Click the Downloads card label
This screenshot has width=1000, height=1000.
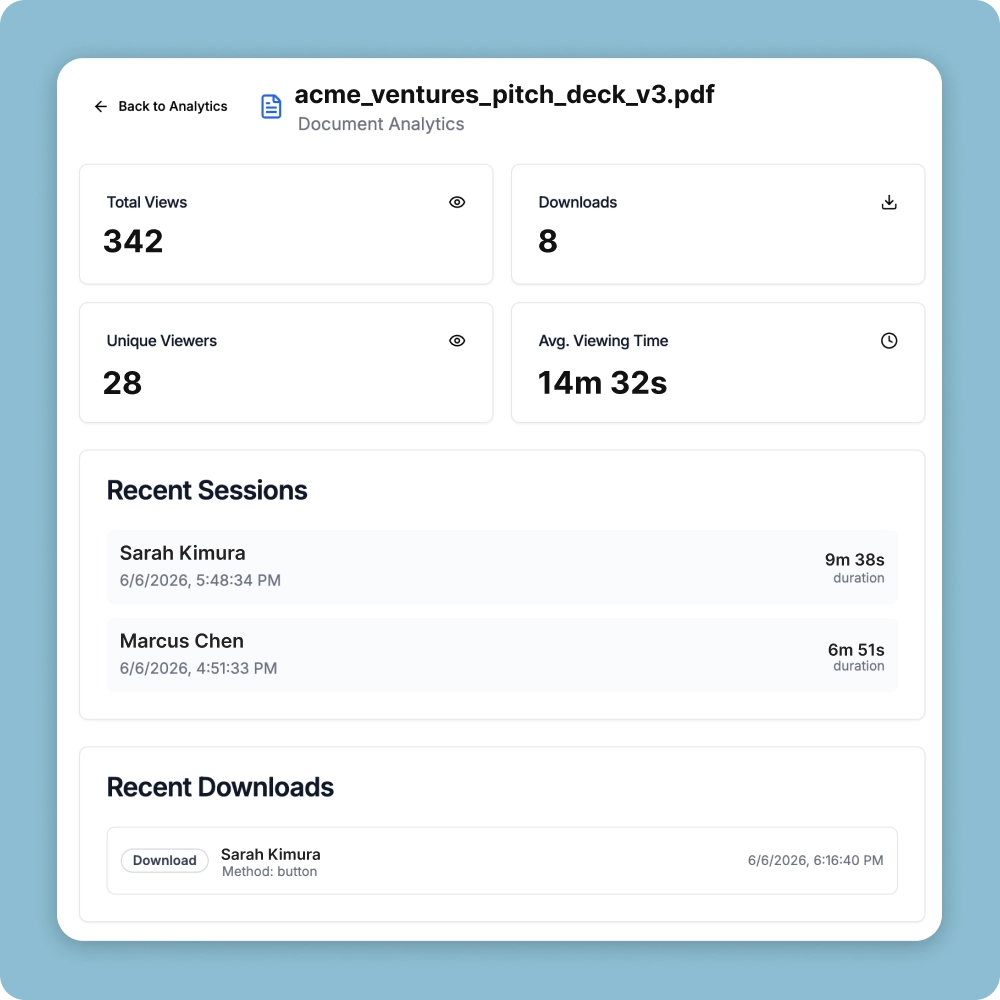coord(578,202)
